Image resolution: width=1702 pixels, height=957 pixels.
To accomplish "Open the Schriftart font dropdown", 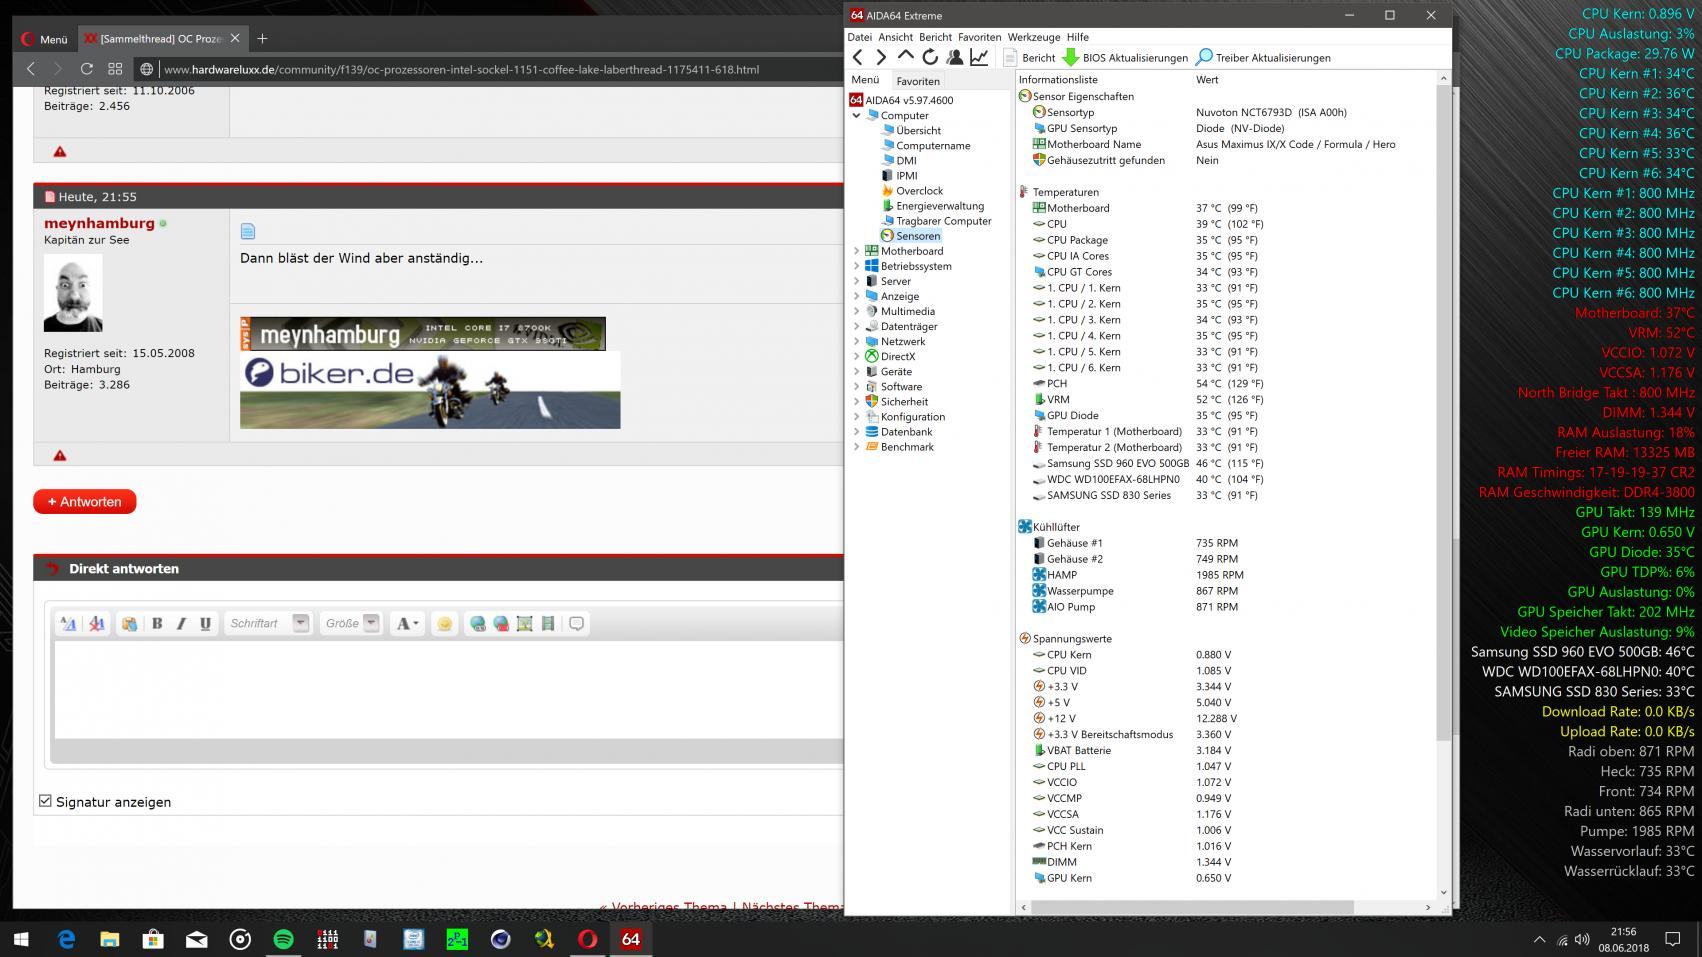I will 268,623.
